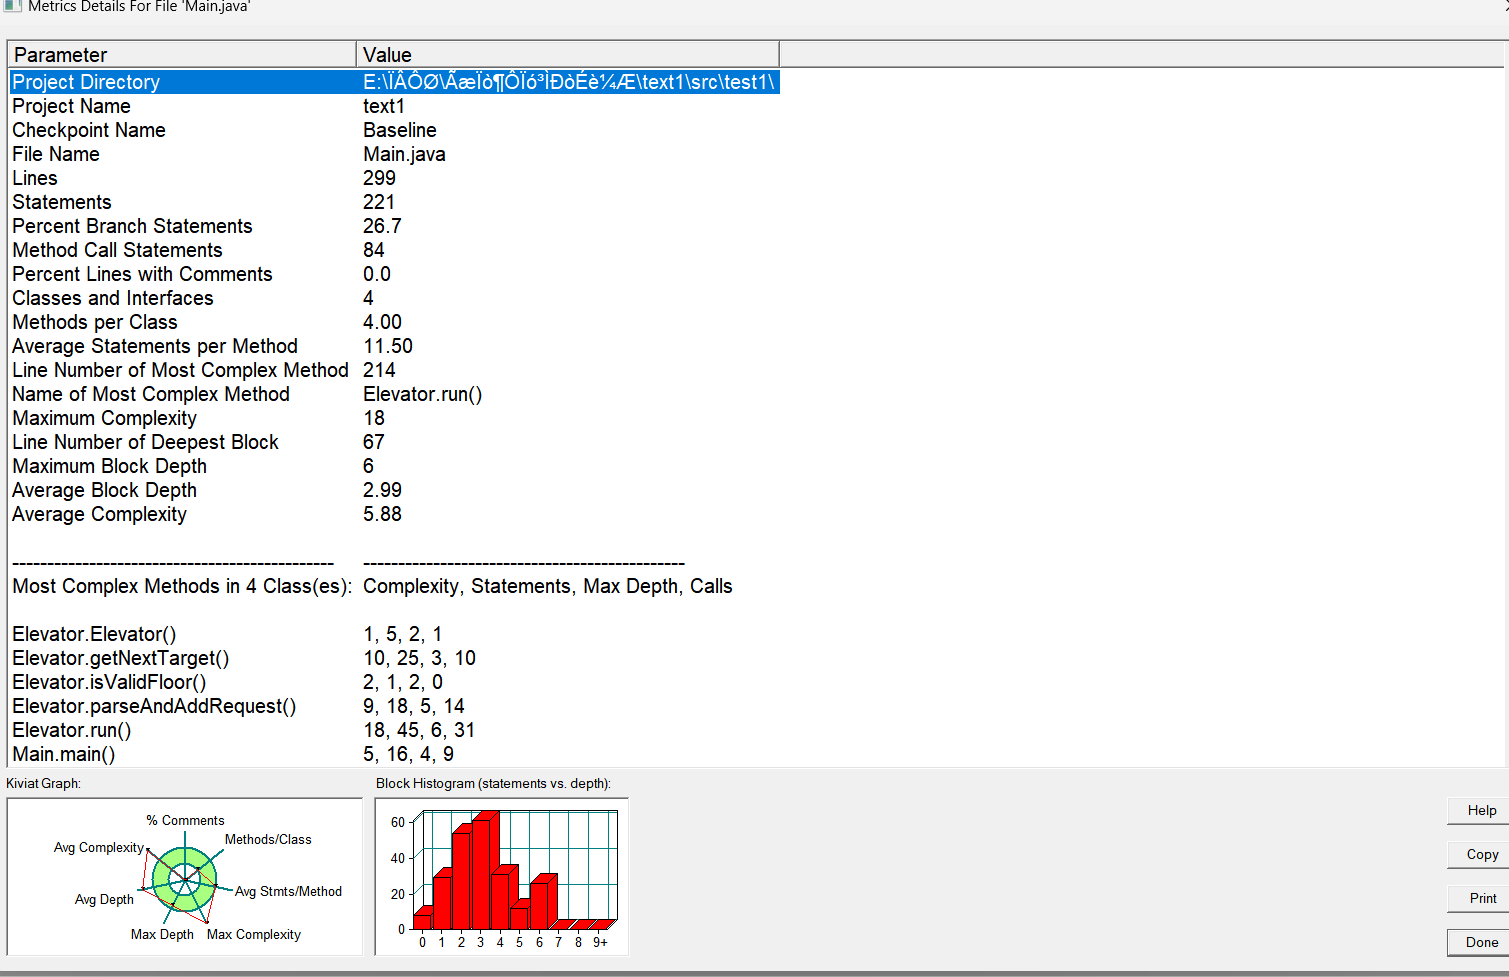Select the Percent Branch Statements row
The height and width of the screenshot is (977, 1509).
394,226
